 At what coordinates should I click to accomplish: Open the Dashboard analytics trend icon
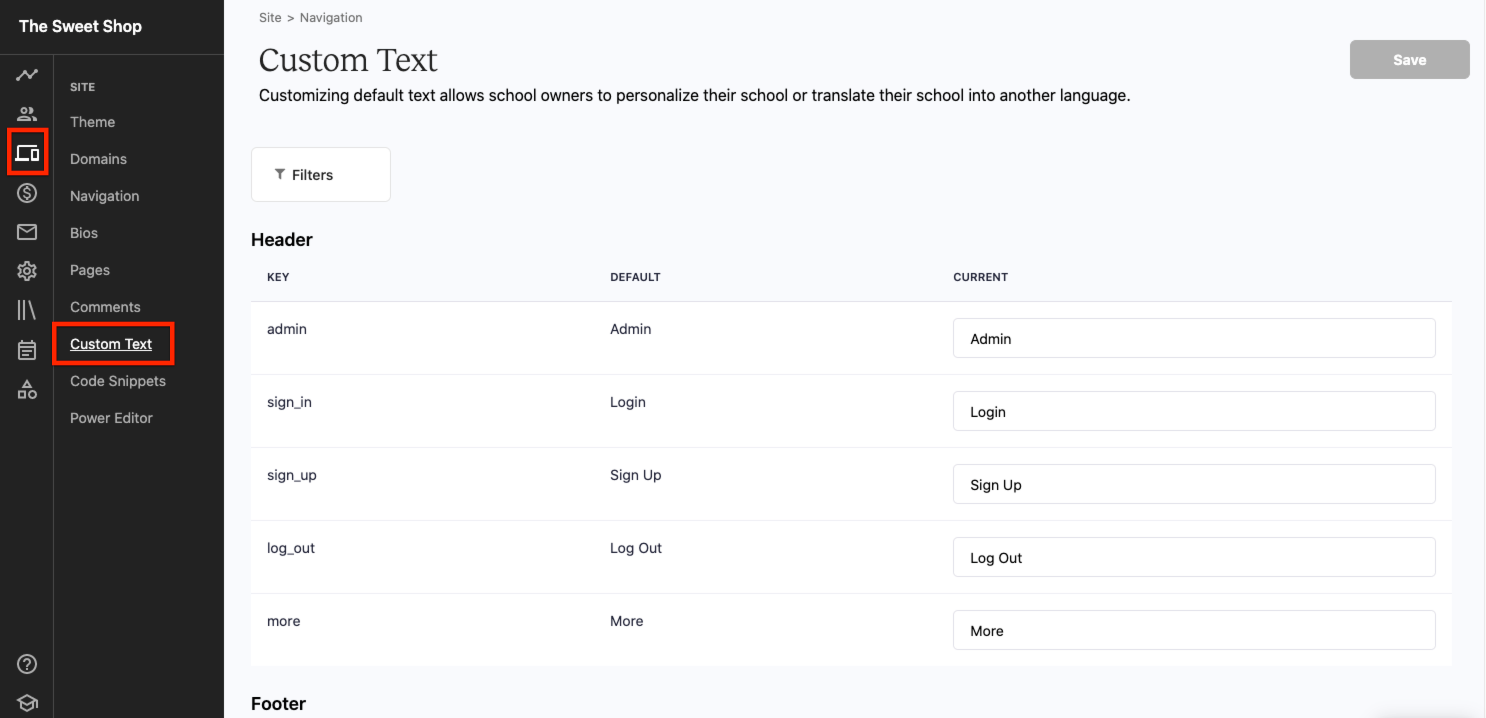coord(27,74)
